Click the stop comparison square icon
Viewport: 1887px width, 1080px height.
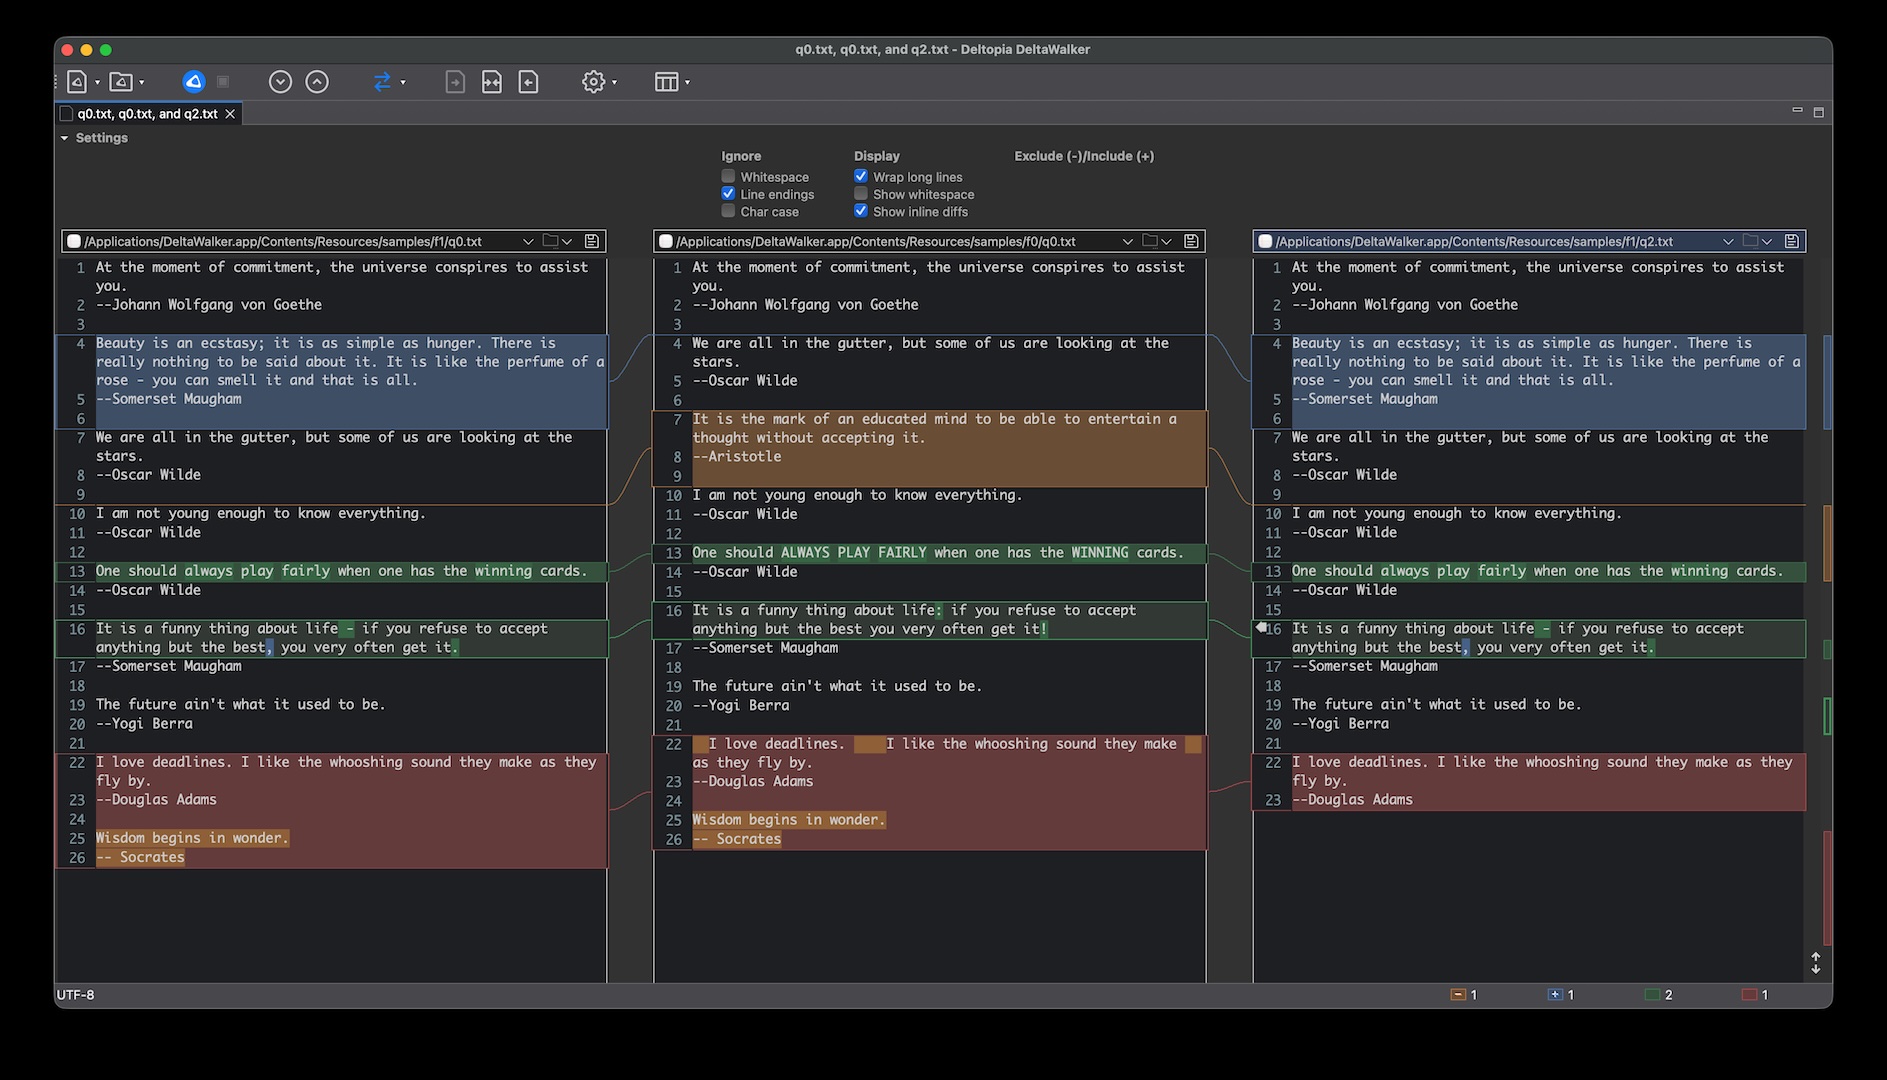[223, 82]
